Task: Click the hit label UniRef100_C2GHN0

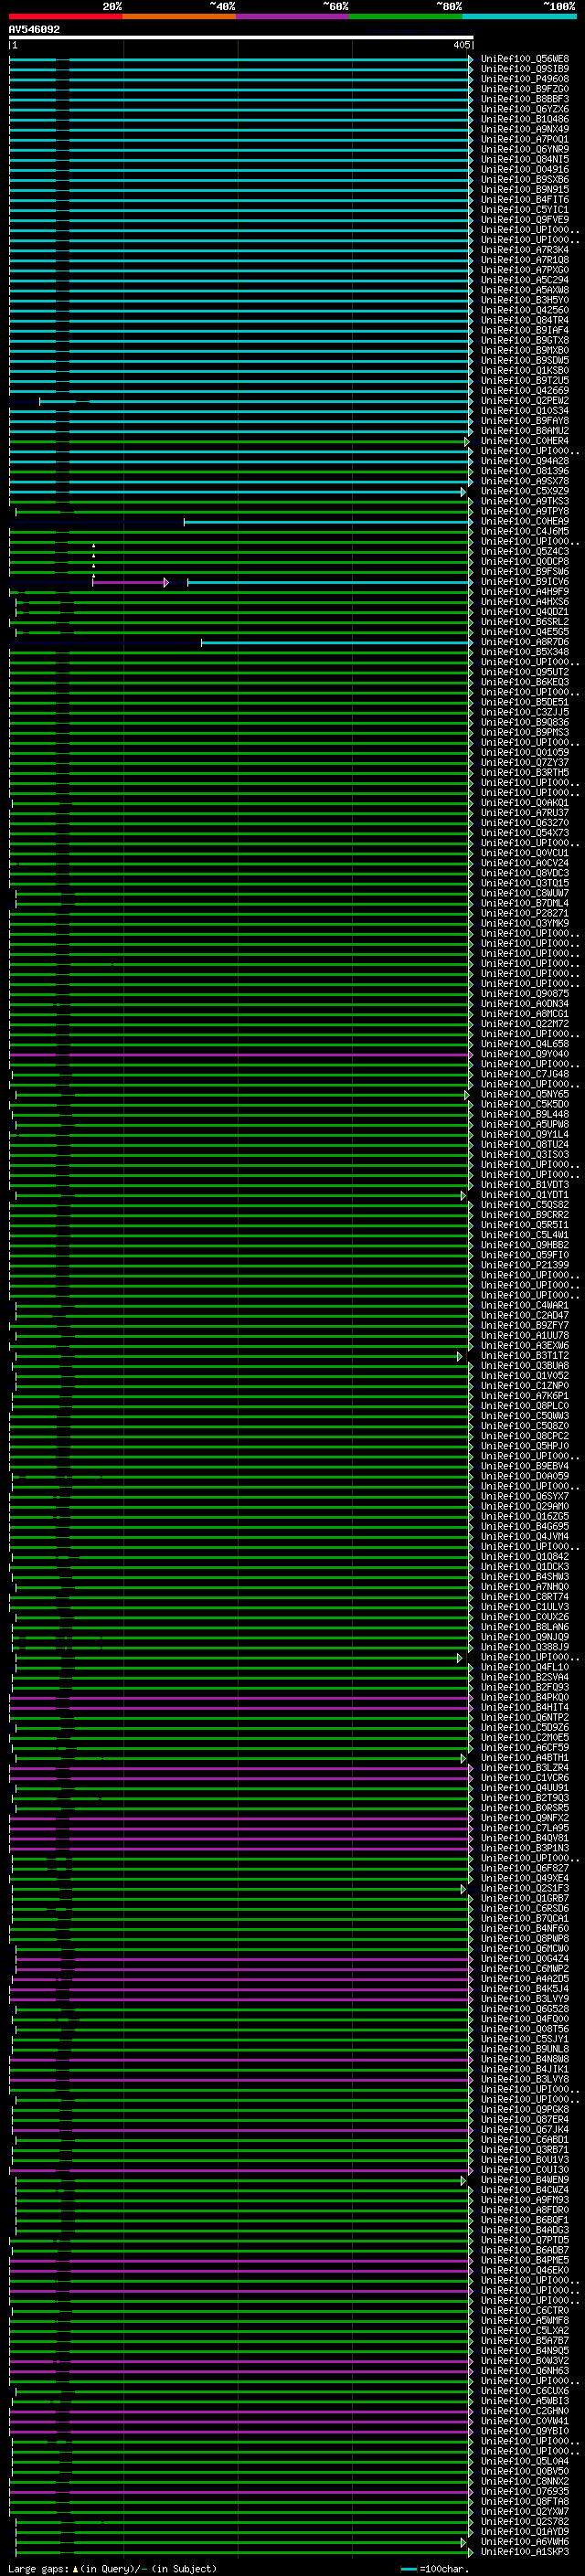Action: click(525, 2411)
